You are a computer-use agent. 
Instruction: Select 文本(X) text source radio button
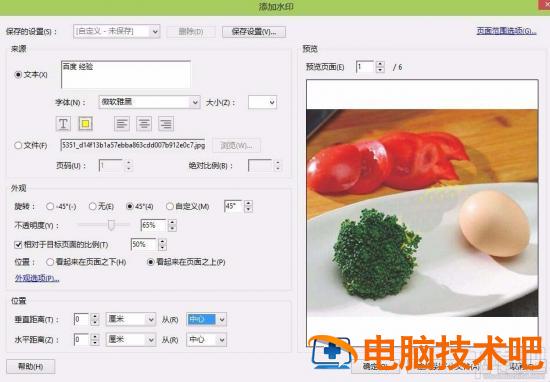[18, 75]
